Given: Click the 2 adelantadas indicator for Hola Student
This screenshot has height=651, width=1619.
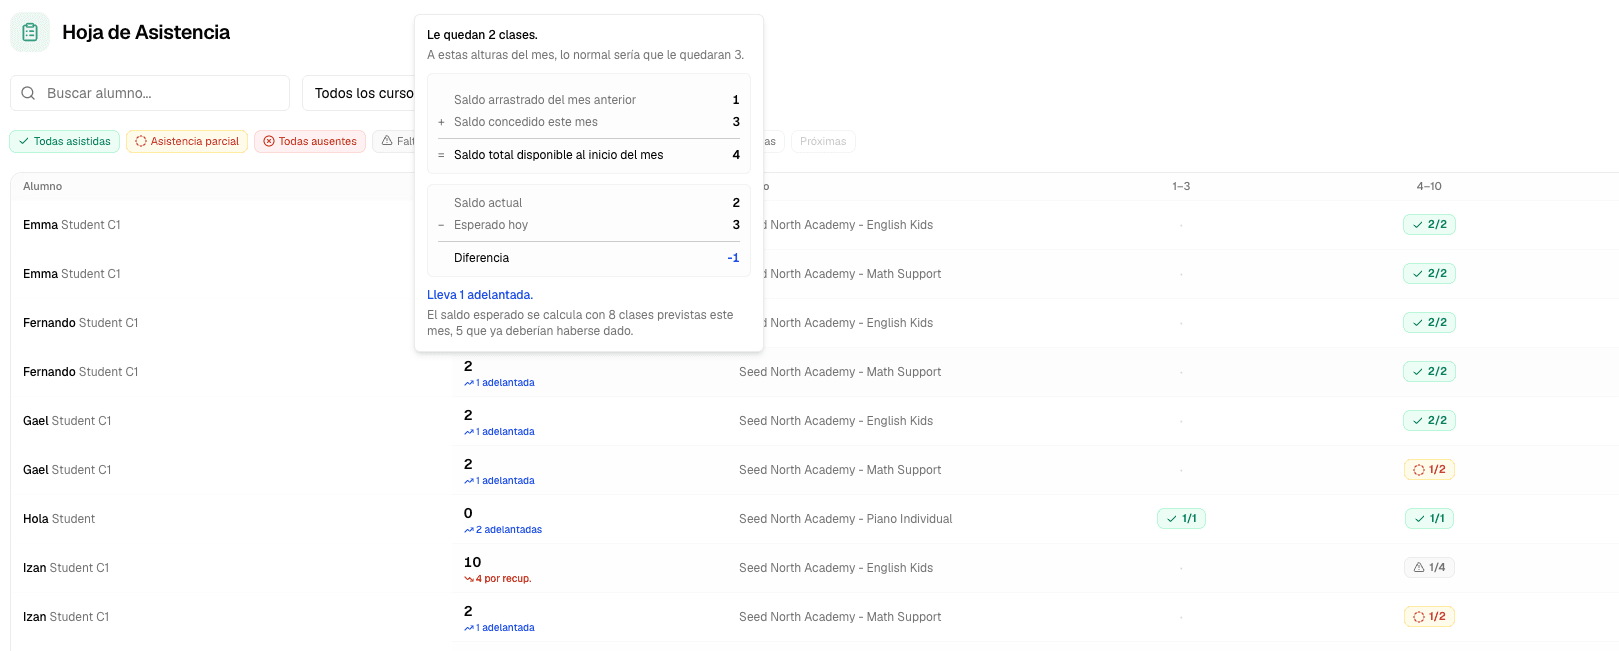Looking at the screenshot, I should (503, 530).
